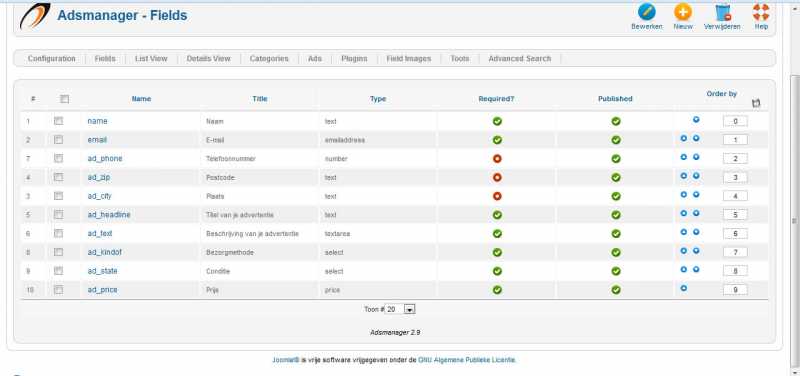Open the Joomla! footer link

click(x=286, y=360)
